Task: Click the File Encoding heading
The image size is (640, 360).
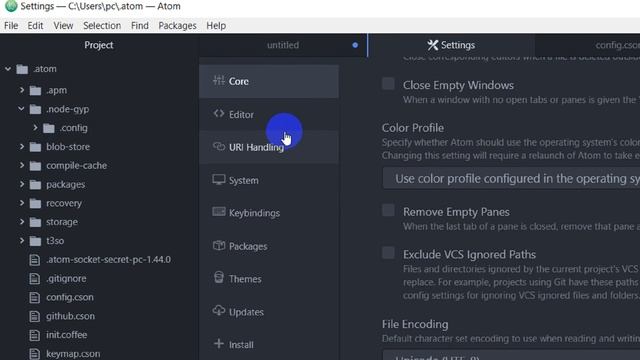Action: [415, 324]
